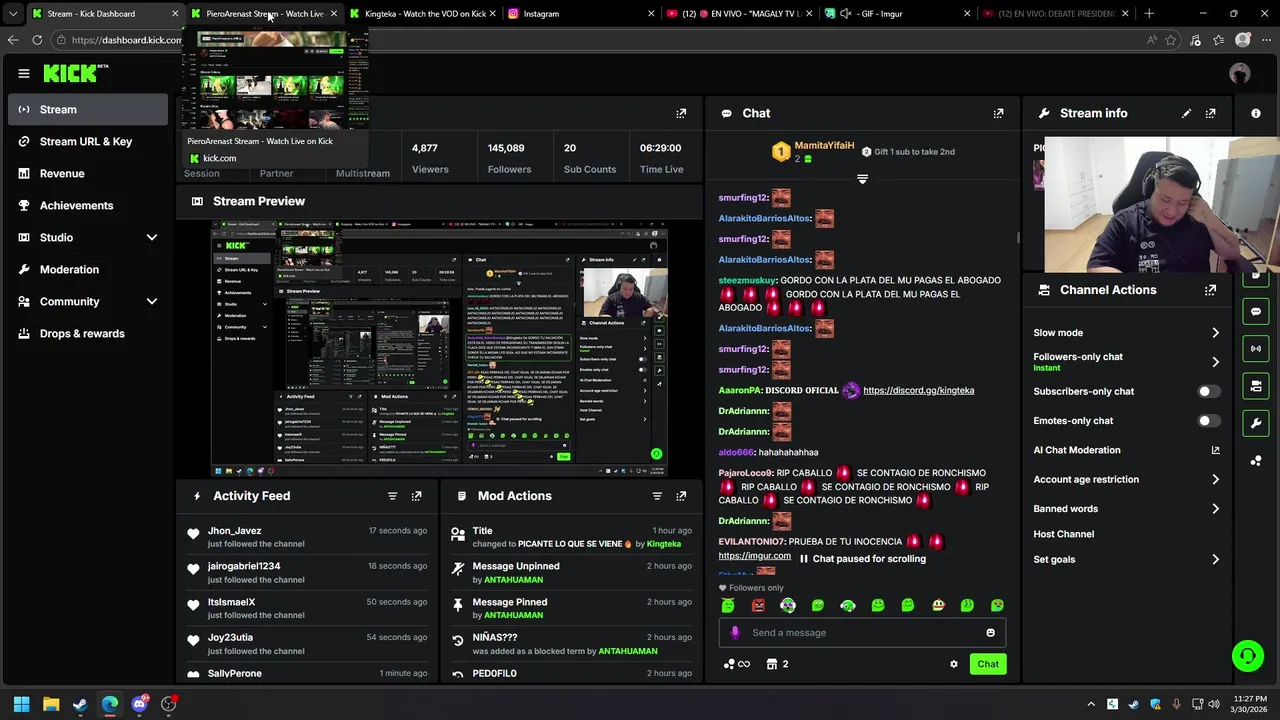Open File Explorer from taskbar
Image resolution: width=1280 pixels, height=720 pixels.
coord(51,704)
